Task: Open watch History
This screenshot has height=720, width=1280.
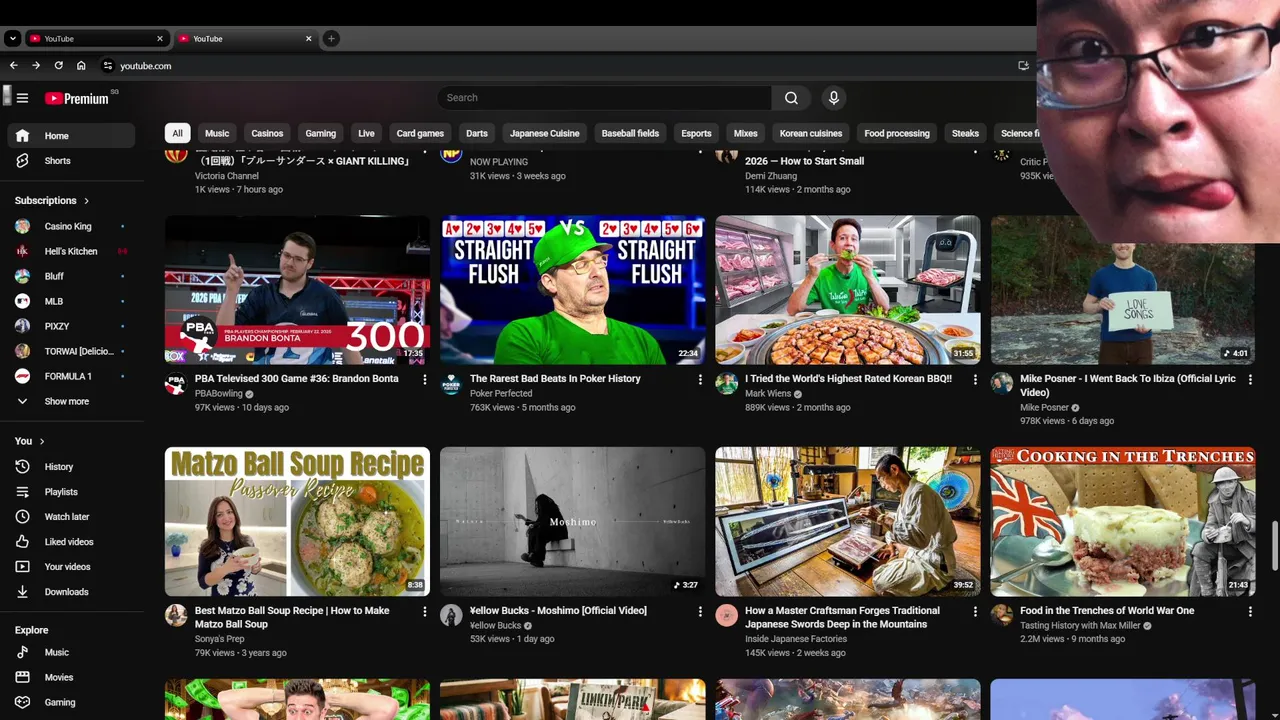Action: (x=71, y=467)
